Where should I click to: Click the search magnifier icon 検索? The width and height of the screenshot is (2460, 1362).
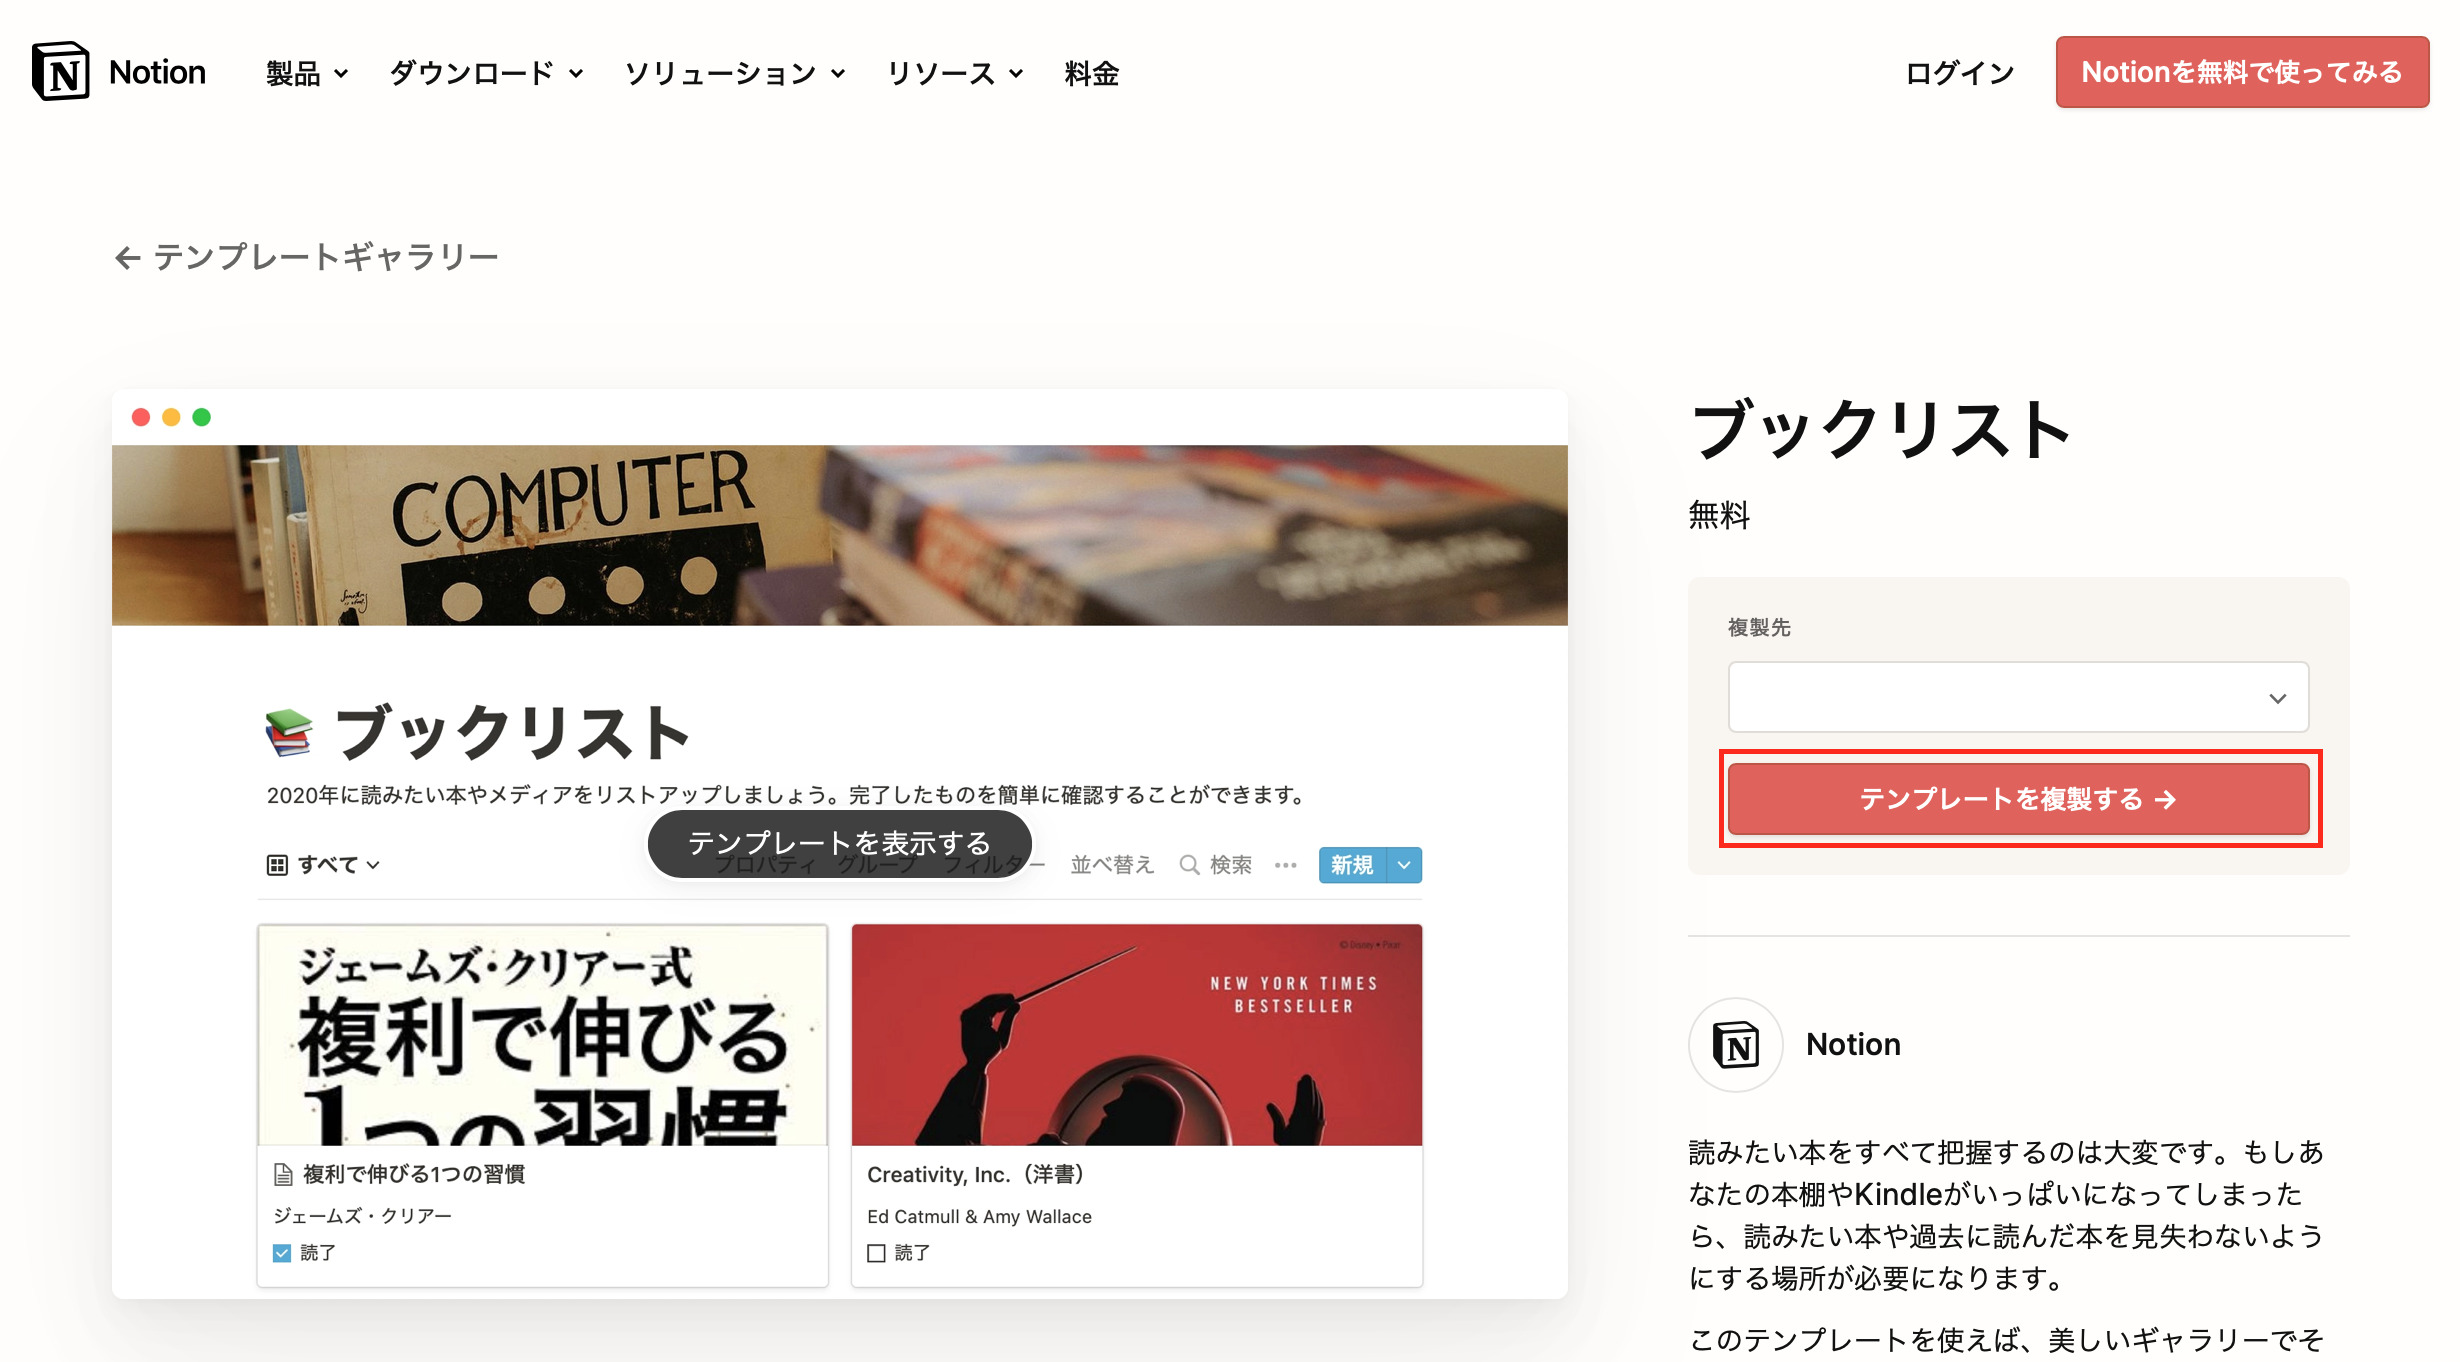coord(1189,865)
